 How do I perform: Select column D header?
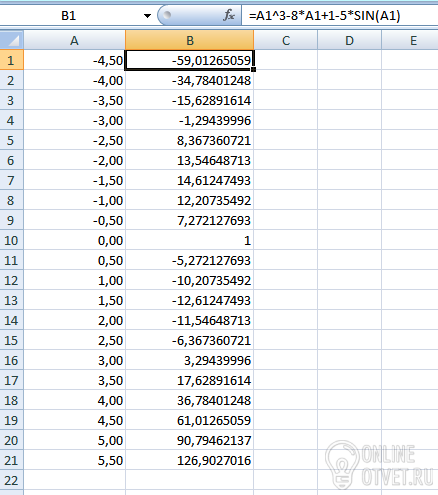click(349, 40)
